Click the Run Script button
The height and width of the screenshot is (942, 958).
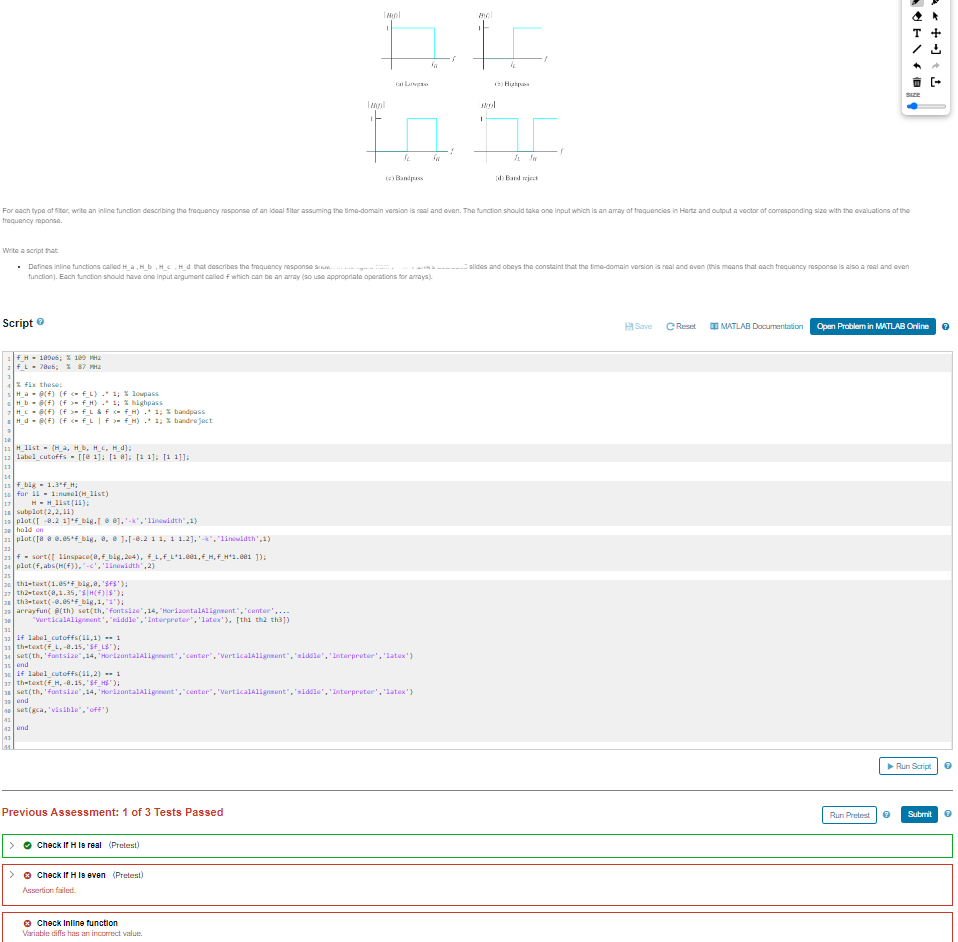(908, 765)
